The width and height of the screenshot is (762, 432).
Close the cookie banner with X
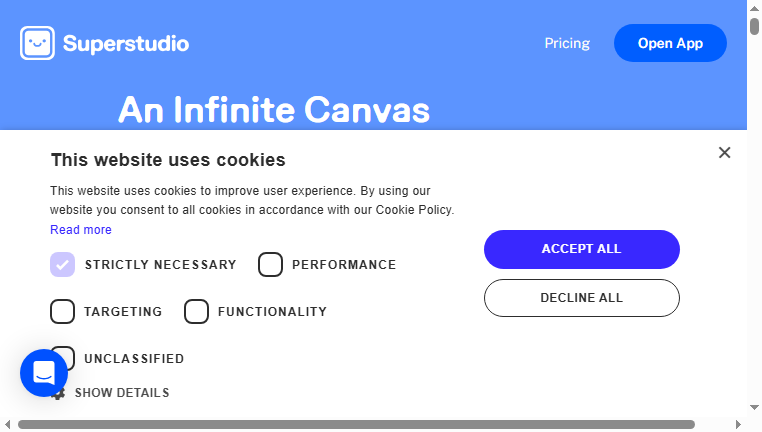point(725,153)
